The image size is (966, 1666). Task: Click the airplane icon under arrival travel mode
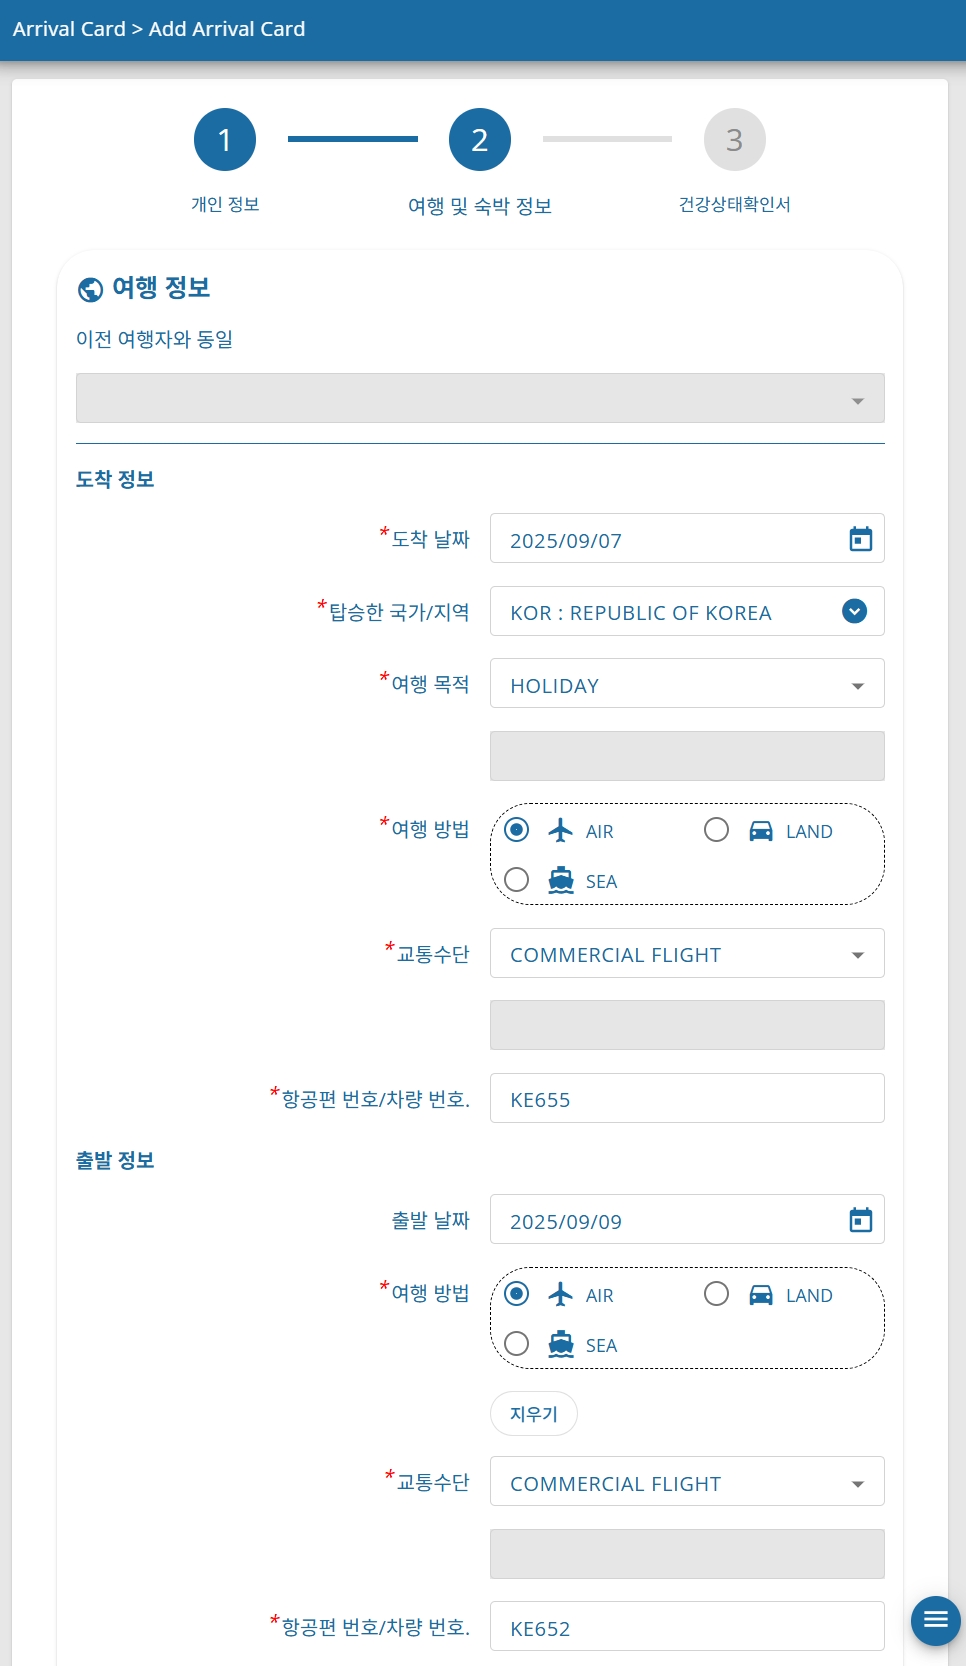(561, 830)
